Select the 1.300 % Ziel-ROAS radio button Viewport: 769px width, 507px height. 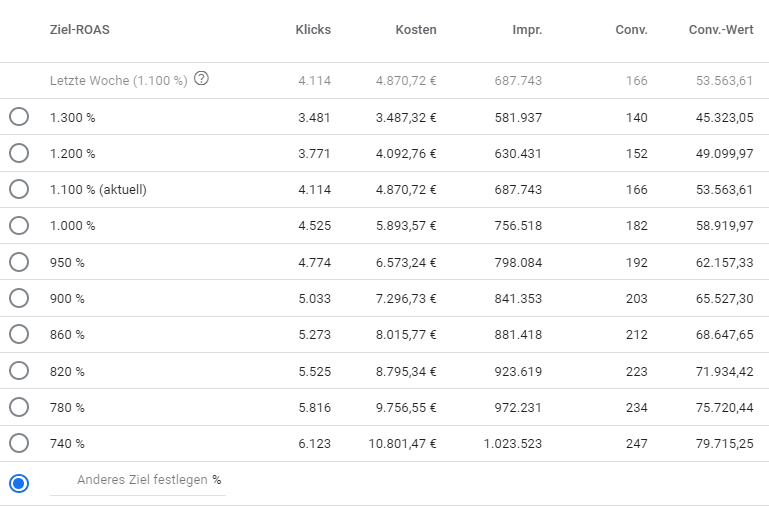point(19,117)
